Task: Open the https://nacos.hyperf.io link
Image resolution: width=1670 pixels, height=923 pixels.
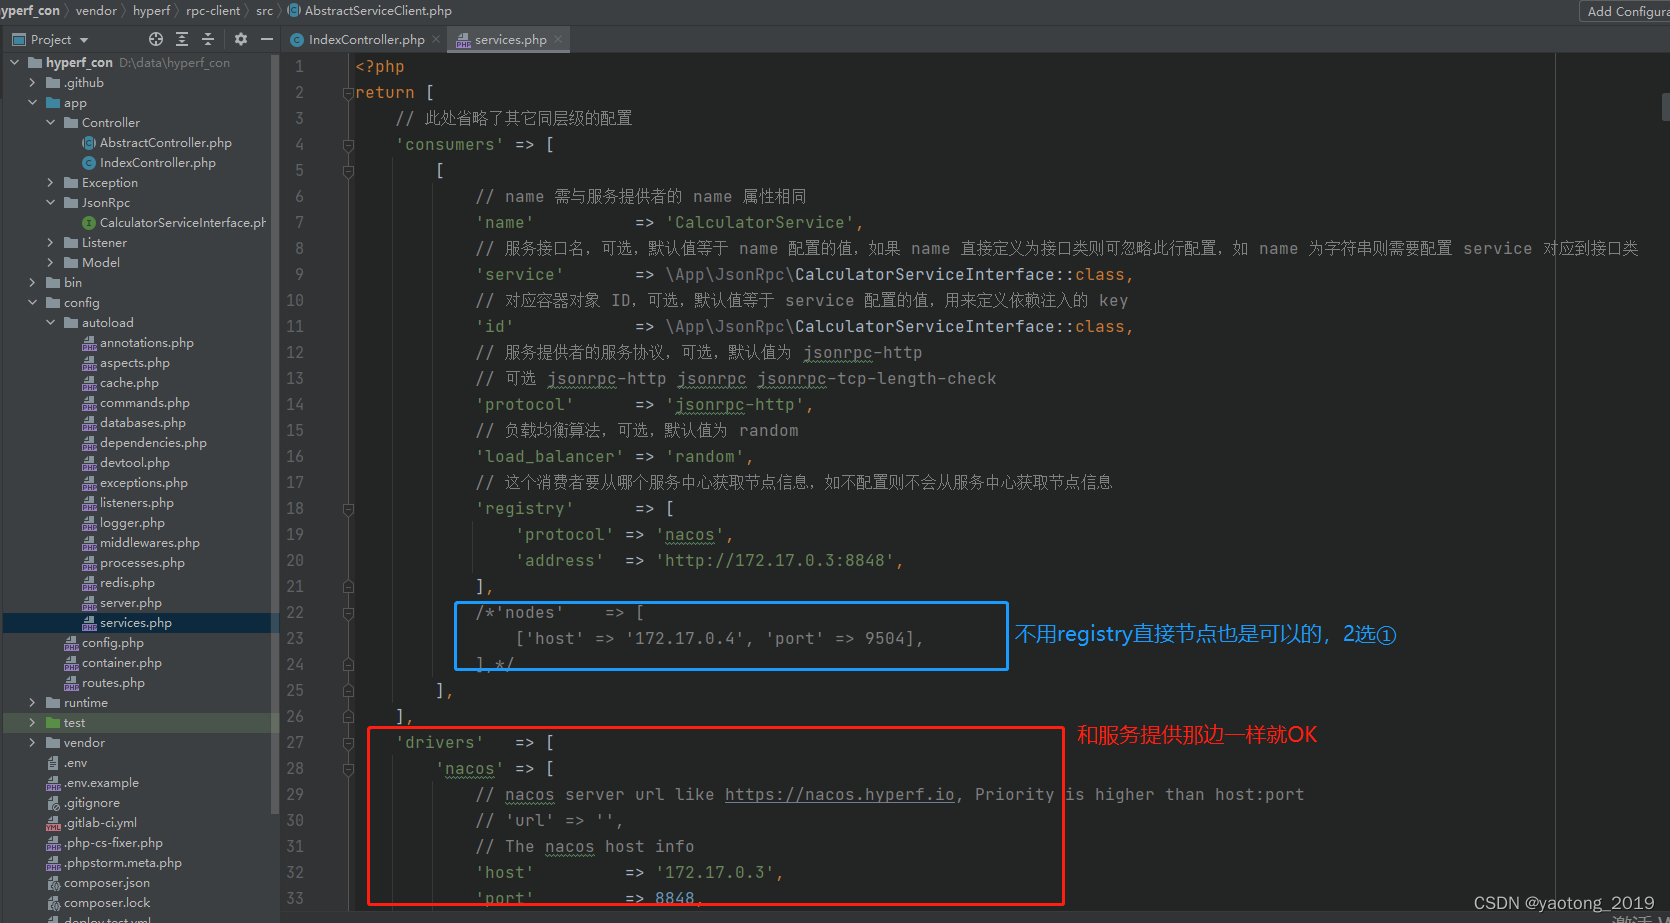Action: click(839, 794)
